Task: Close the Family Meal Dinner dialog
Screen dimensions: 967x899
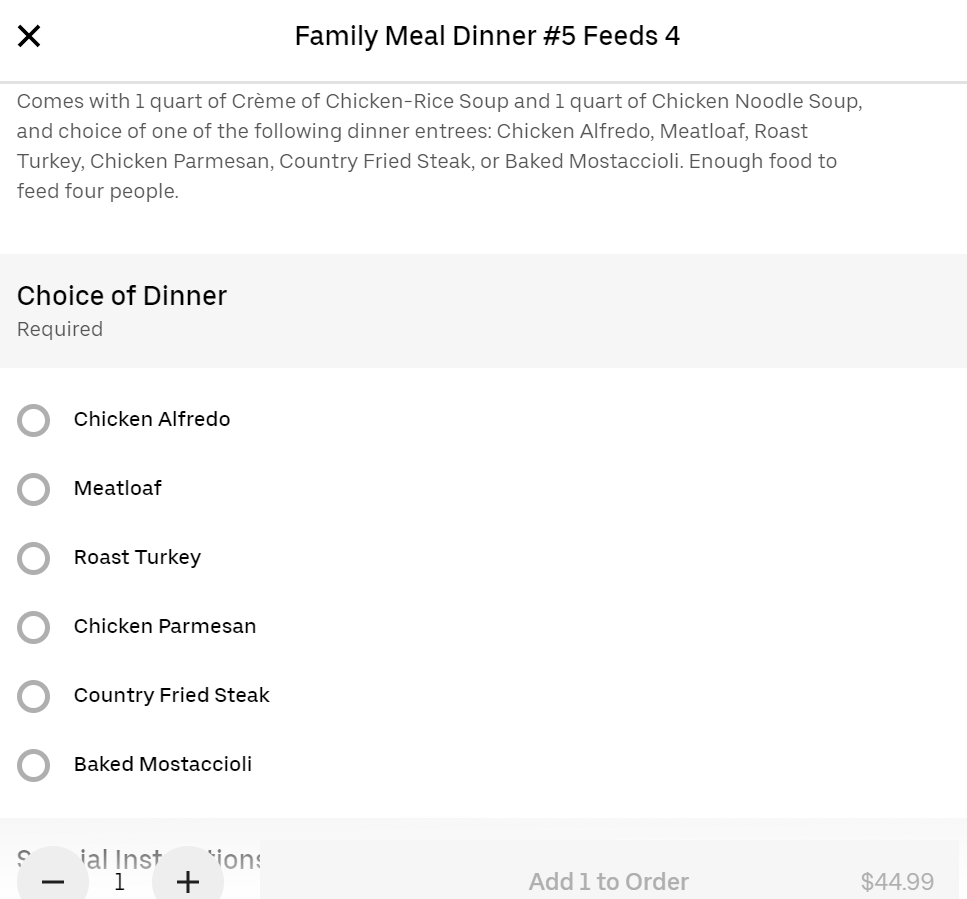Action: coord(29,37)
